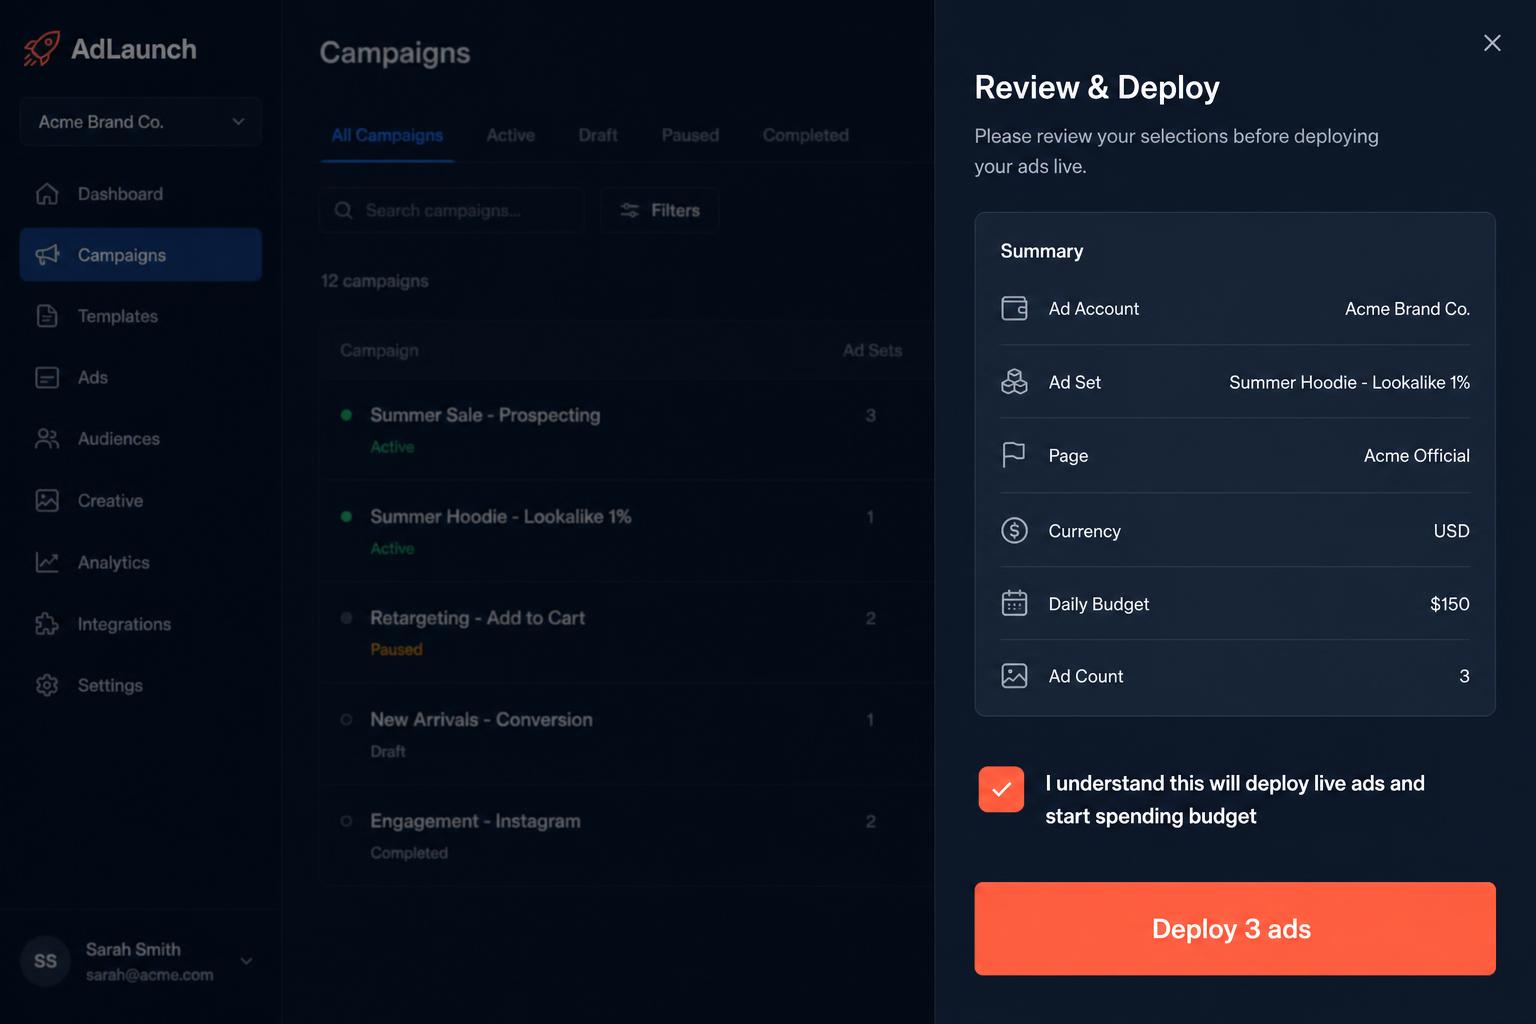Click the search magnifier icon
Screen dimensions: 1536x1024
pyautogui.click(x=343, y=210)
